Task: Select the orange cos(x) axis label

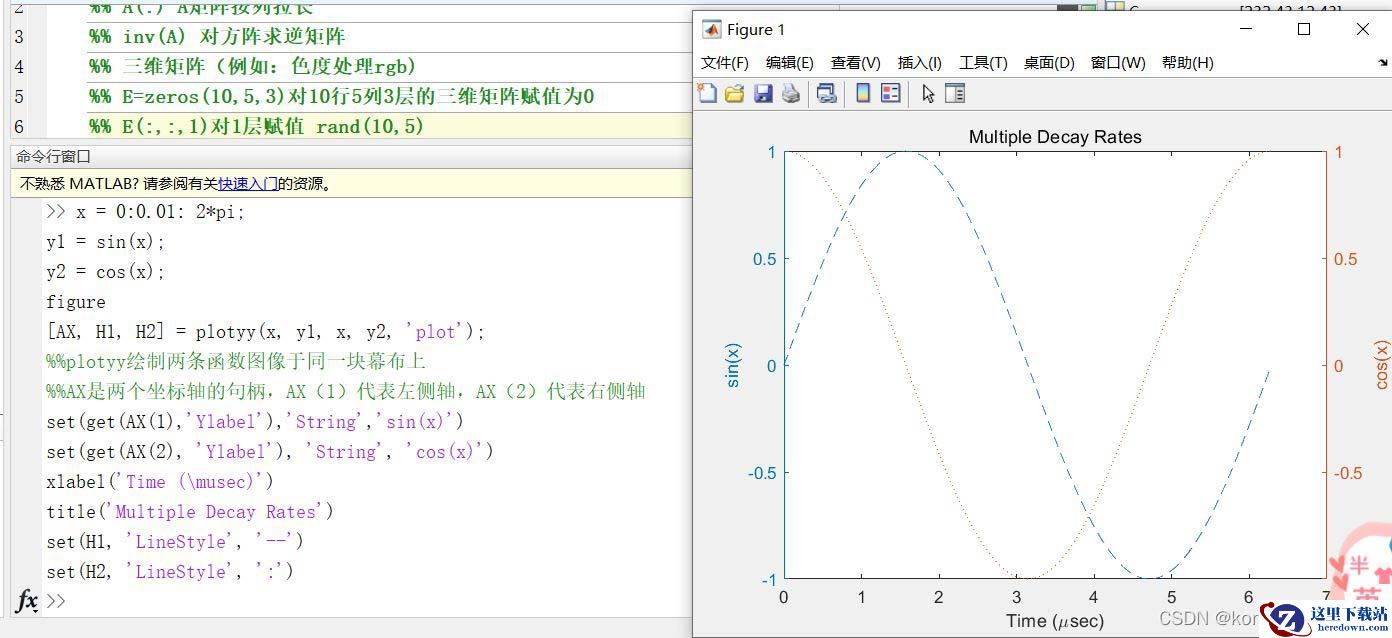Action: click(1381, 365)
